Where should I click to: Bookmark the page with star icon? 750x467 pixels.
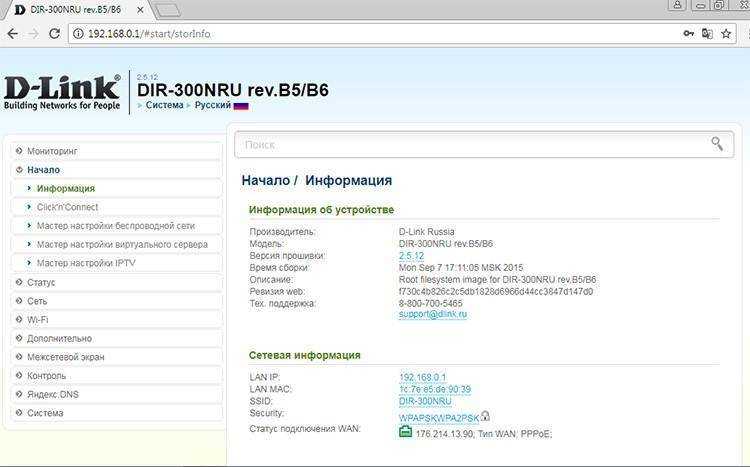click(x=726, y=33)
